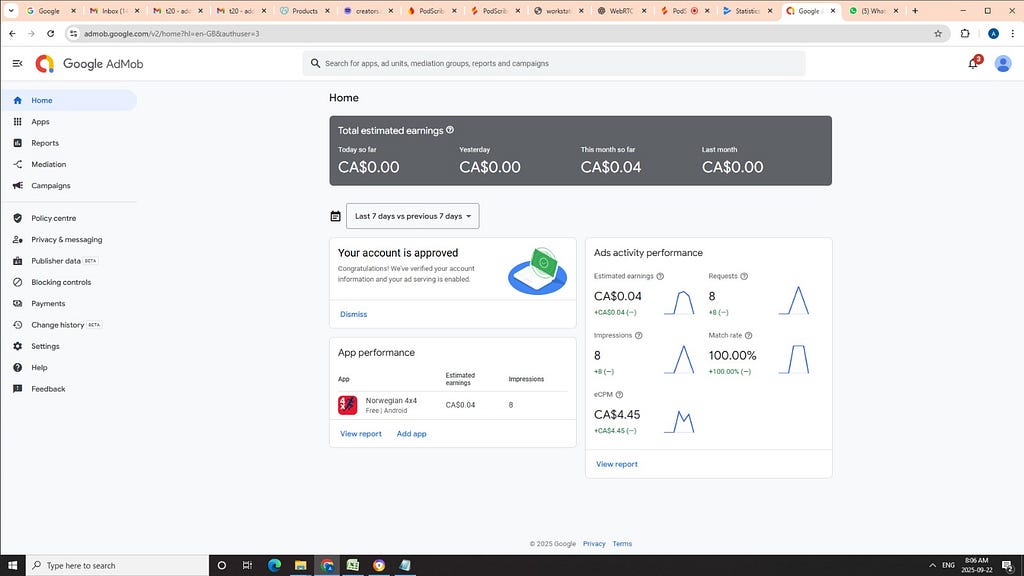Click the calendar icon by date range
Viewport: 1024px width, 576px height.
[x=336, y=216]
